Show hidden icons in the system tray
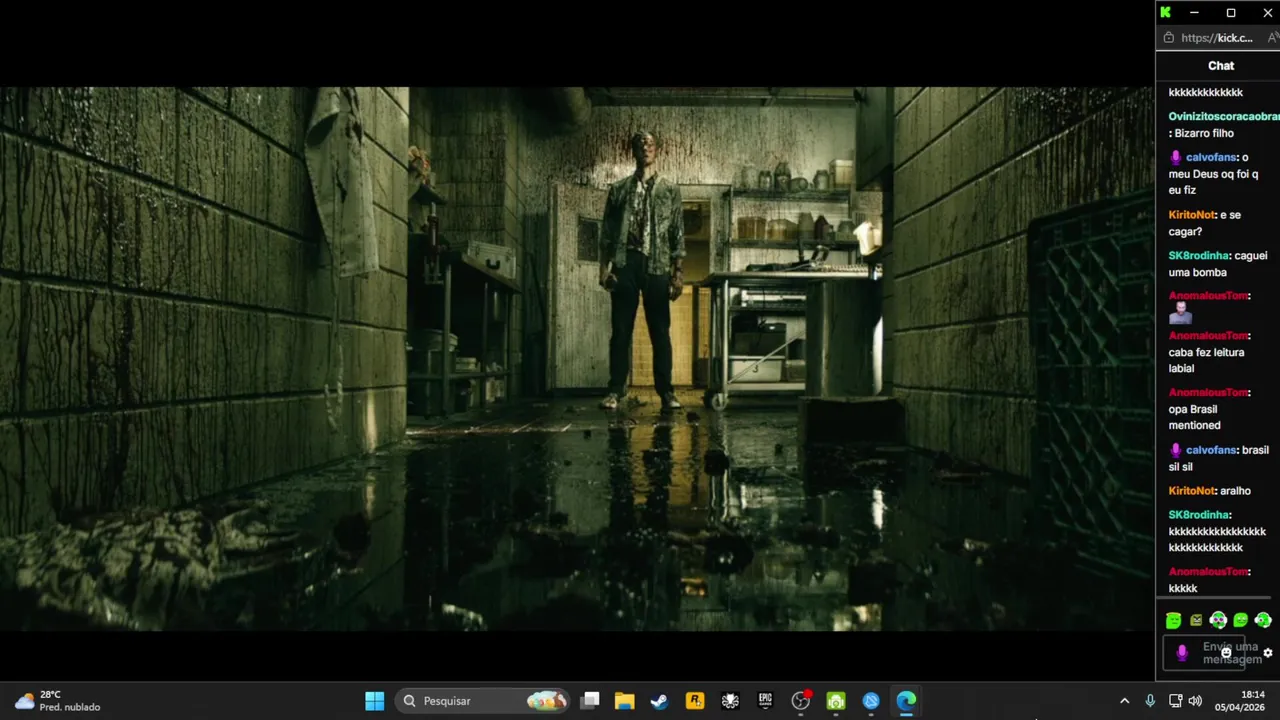 1124,701
